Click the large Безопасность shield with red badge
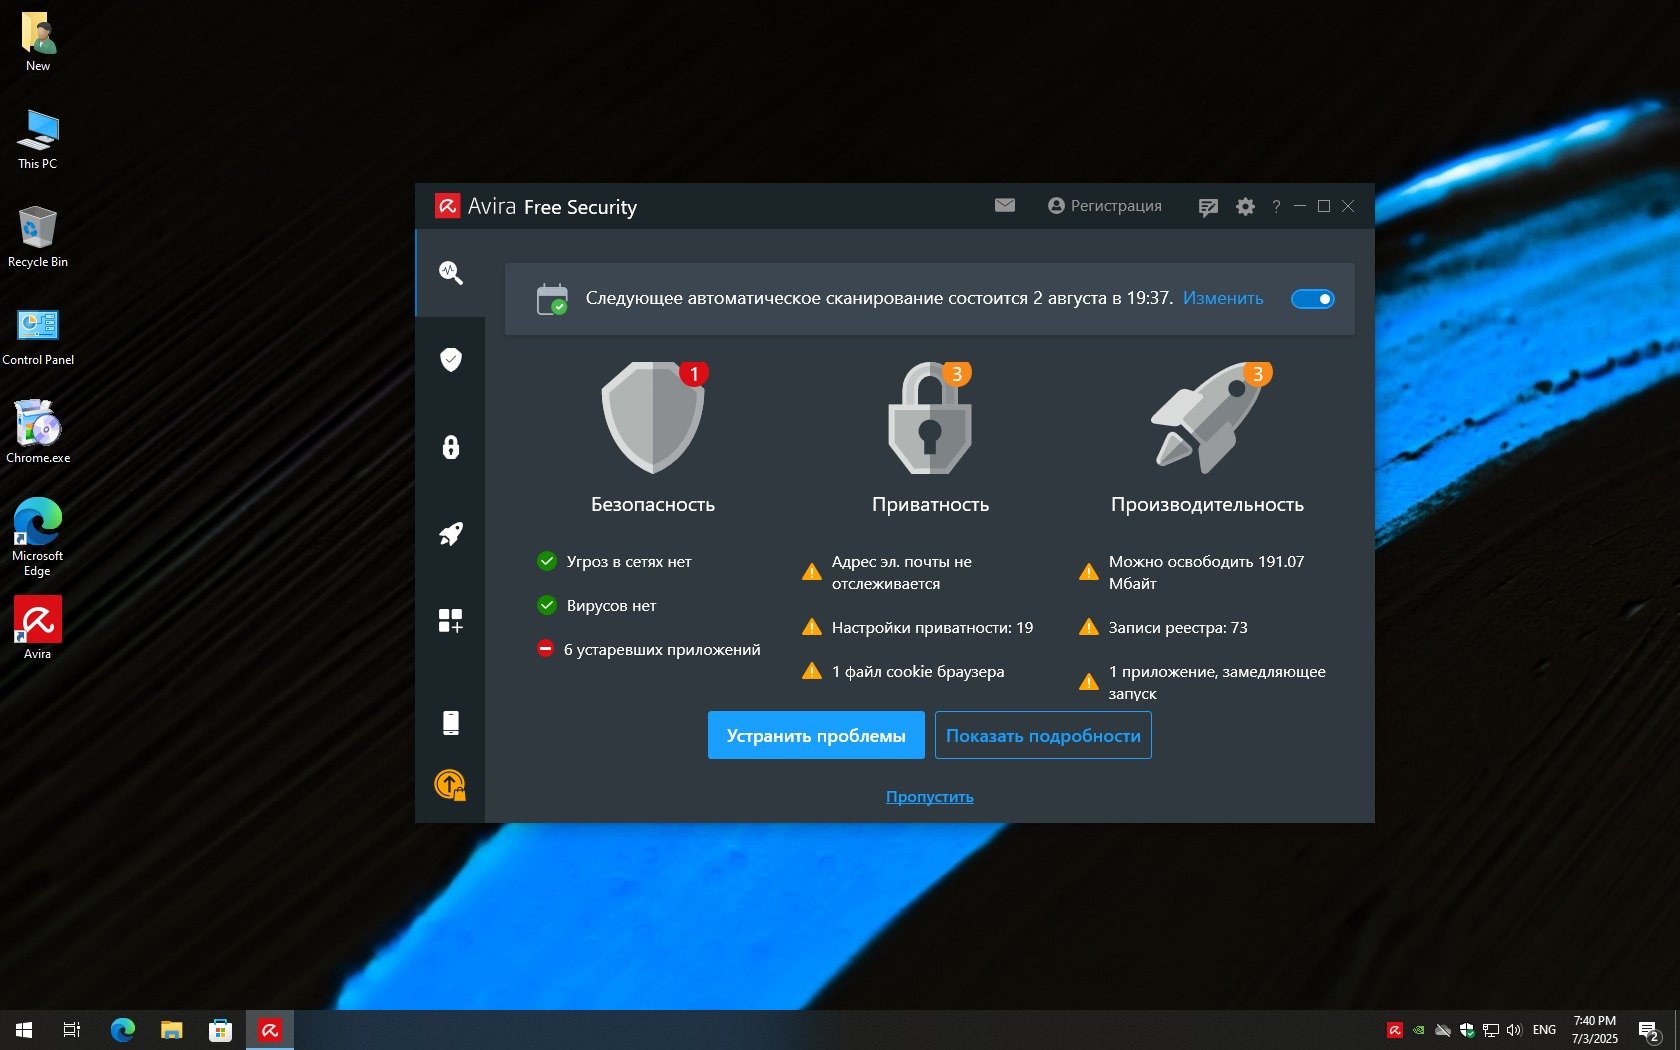 coord(654,417)
